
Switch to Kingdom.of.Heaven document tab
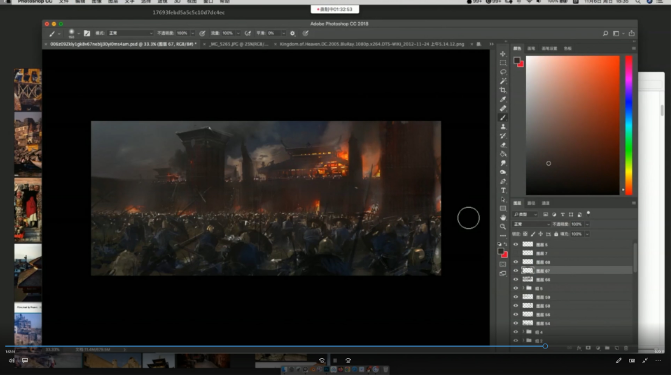372,44
